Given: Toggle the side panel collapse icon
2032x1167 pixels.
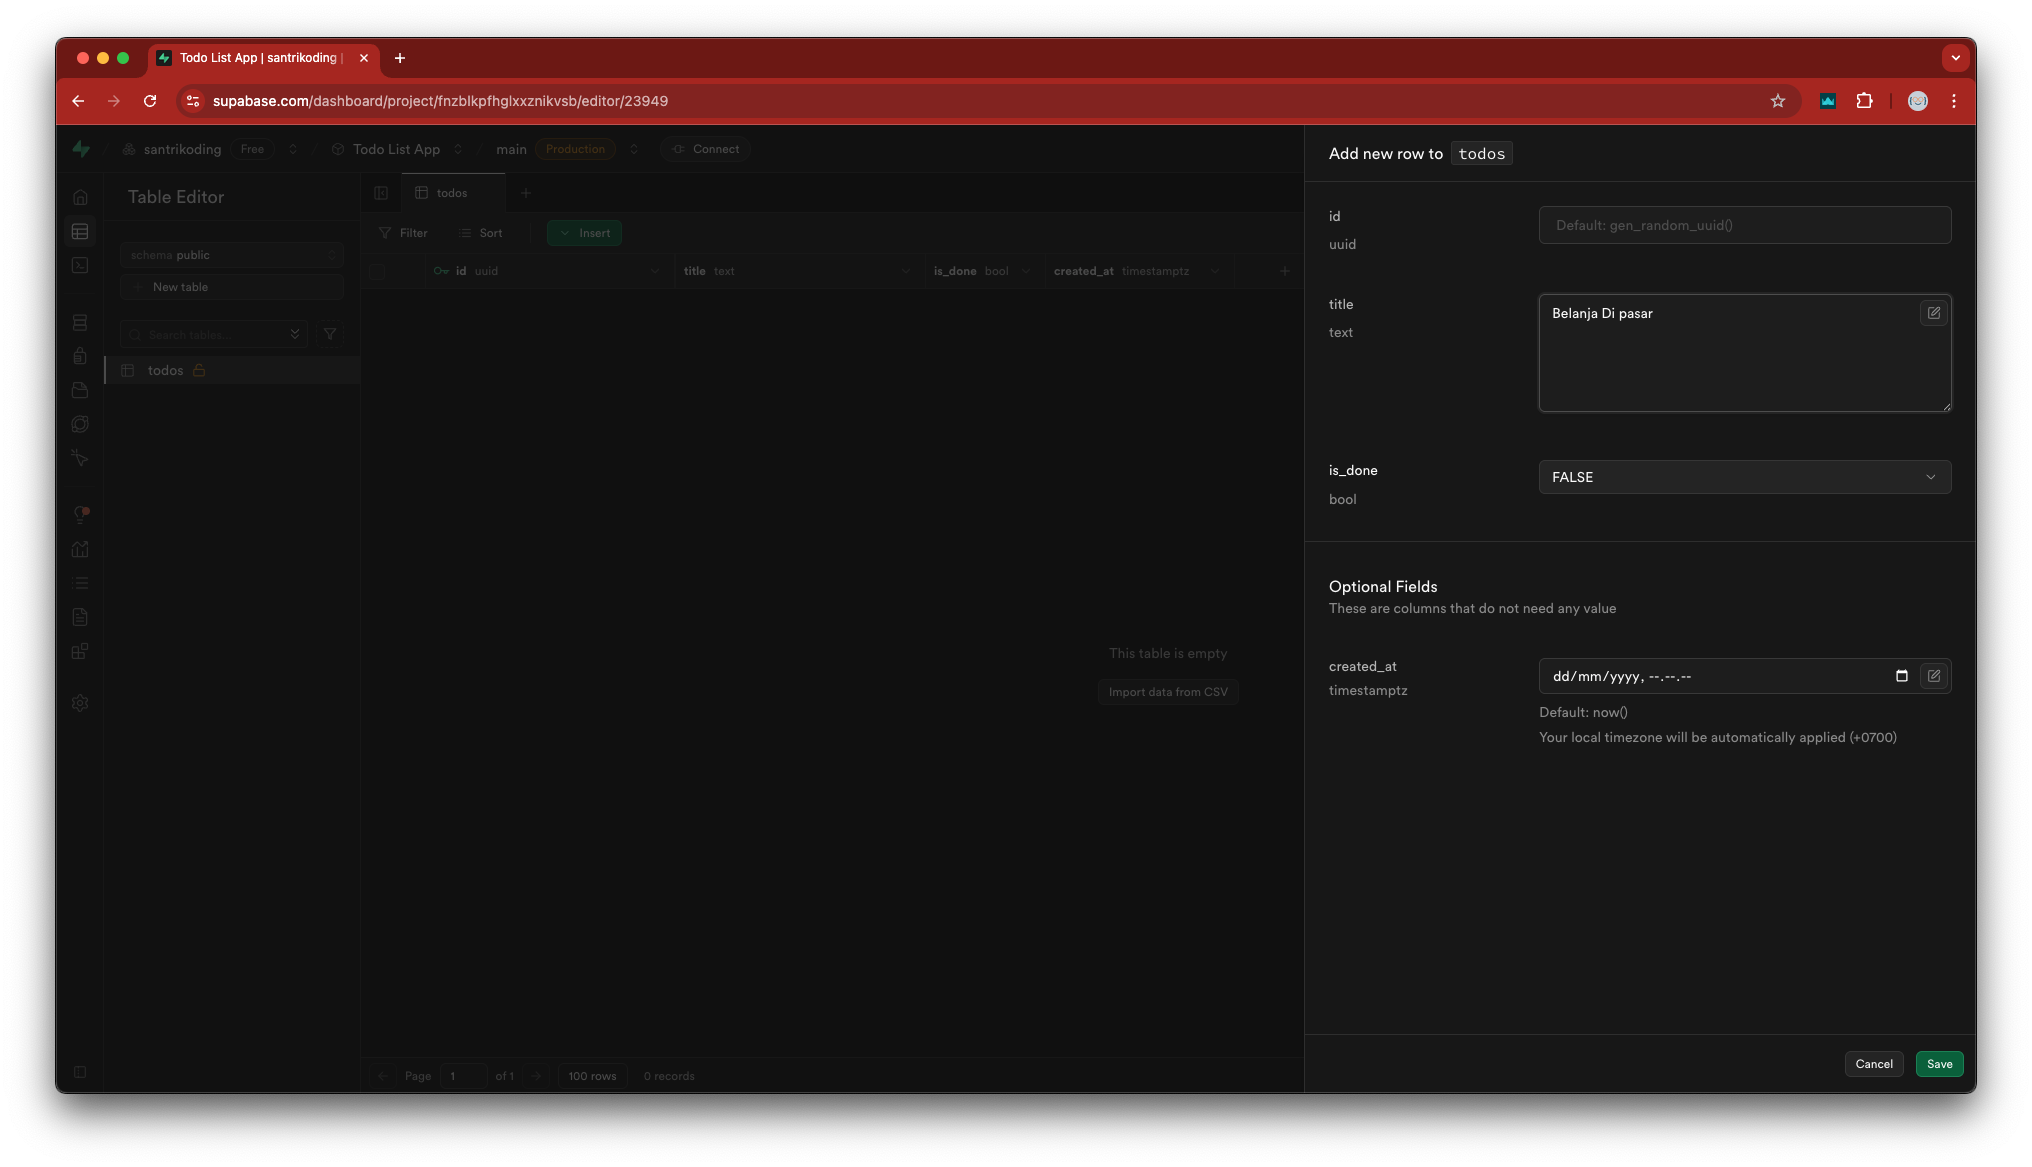Looking at the screenshot, I should coord(381,193).
